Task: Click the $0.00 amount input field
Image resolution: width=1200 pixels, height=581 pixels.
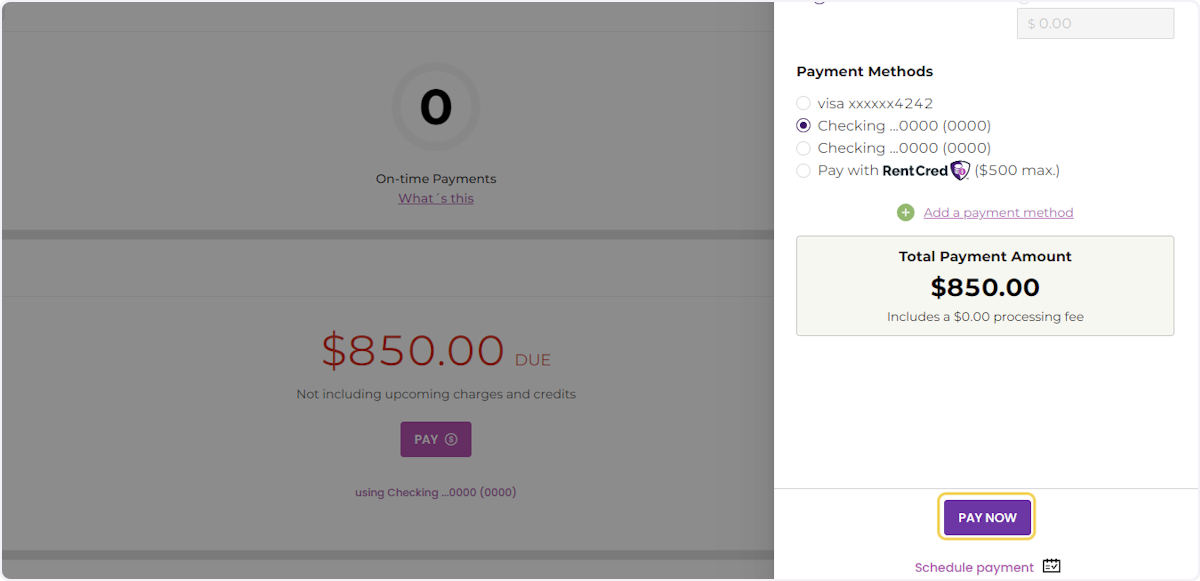Action: click(x=1095, y=23)
